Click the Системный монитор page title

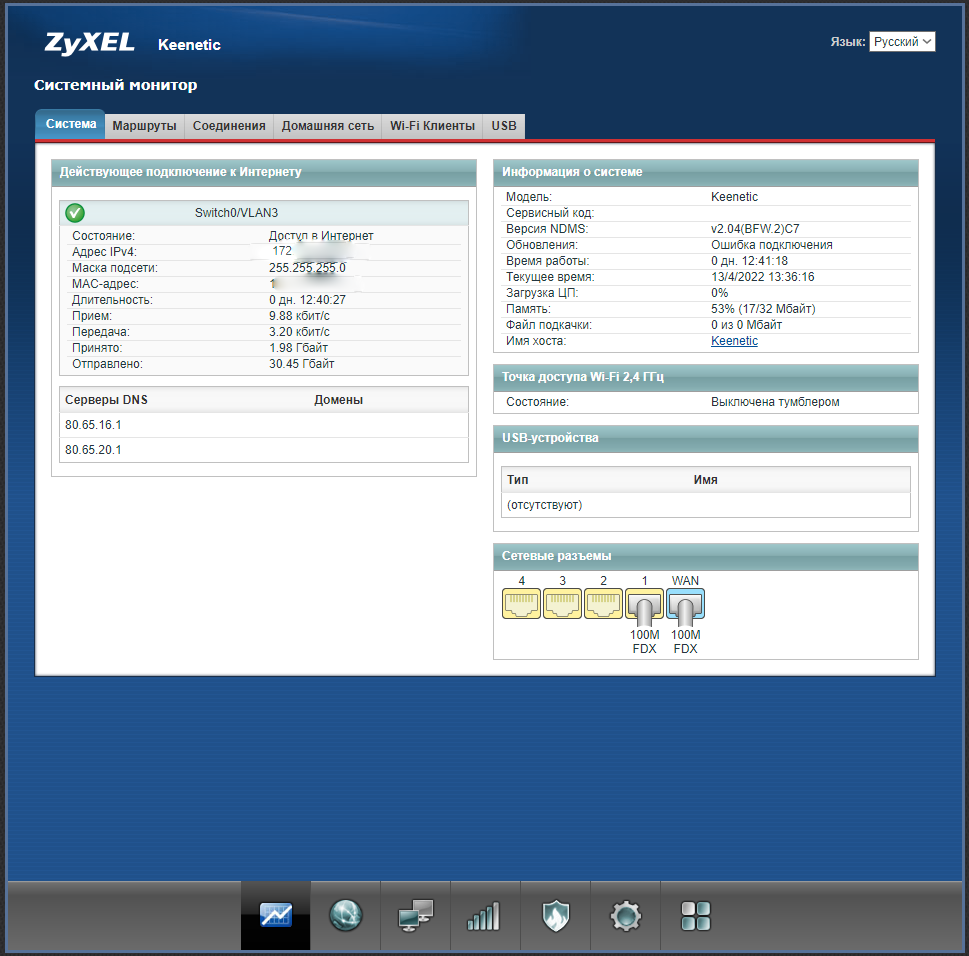pos(116,85)
